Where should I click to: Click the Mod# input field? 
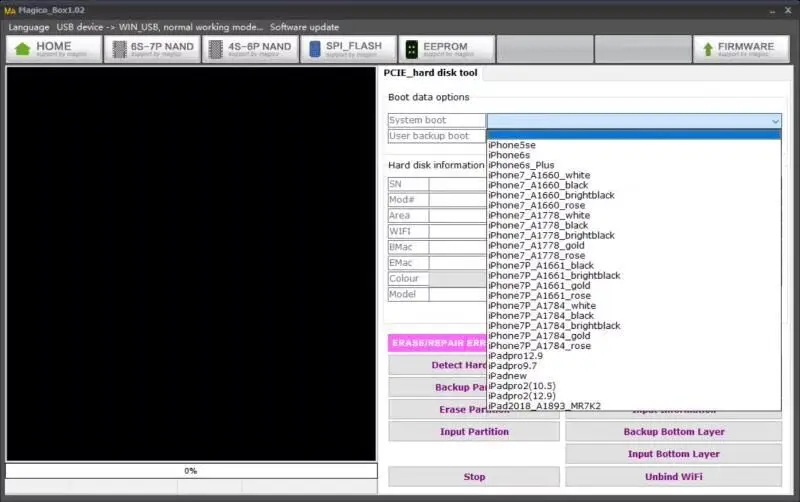(x=458, y=200)
